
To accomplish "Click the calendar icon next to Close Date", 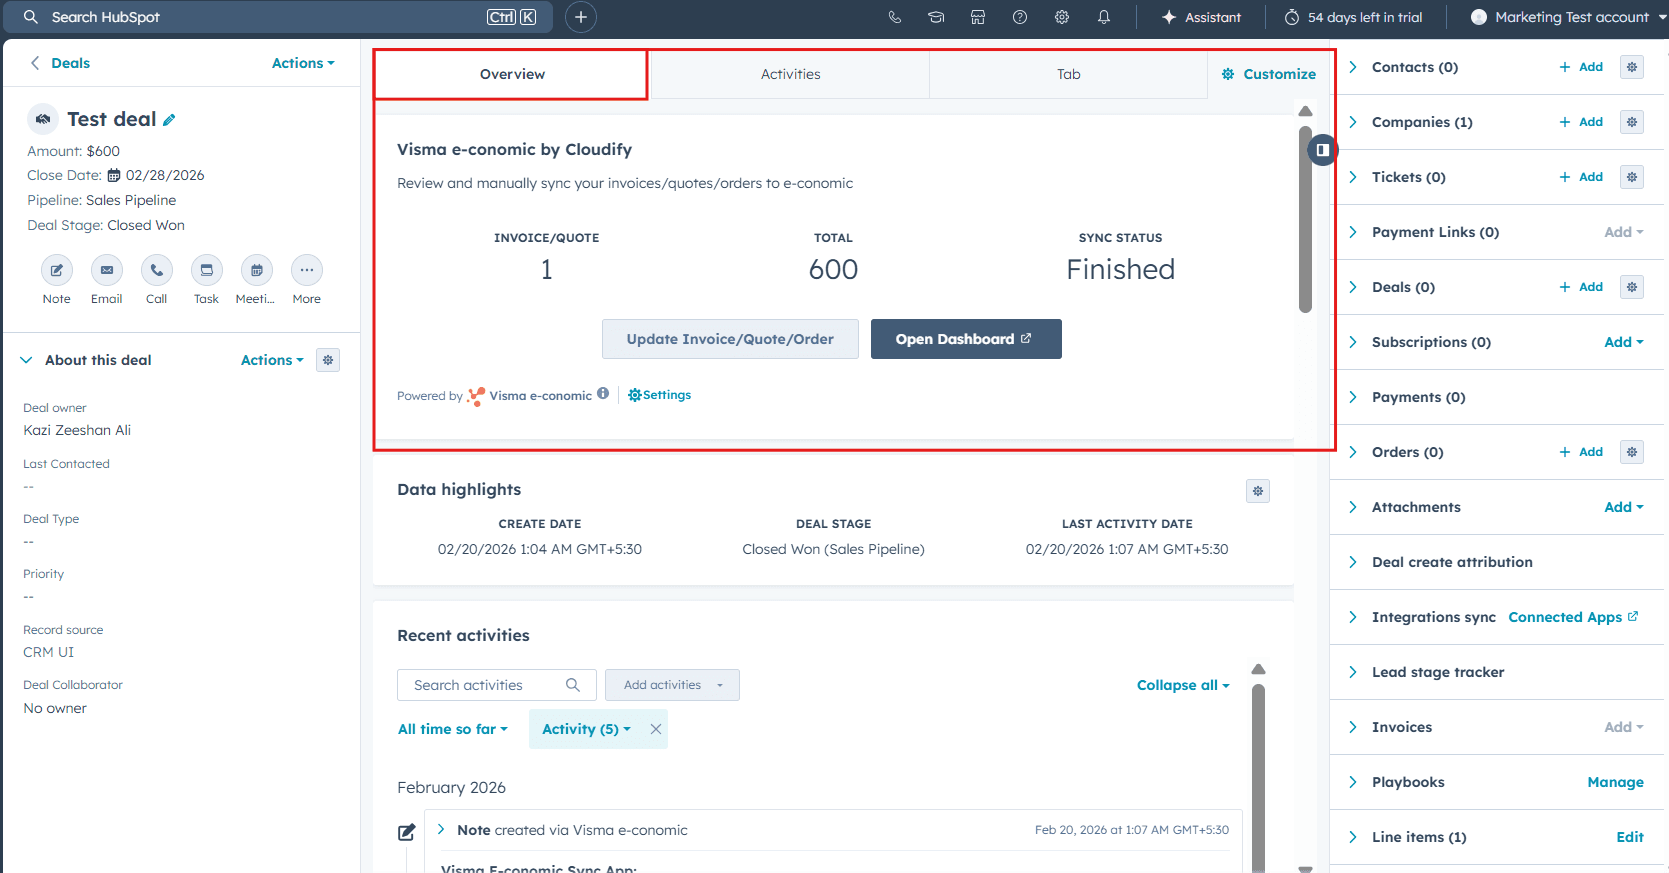I will [x=114, y=175].
